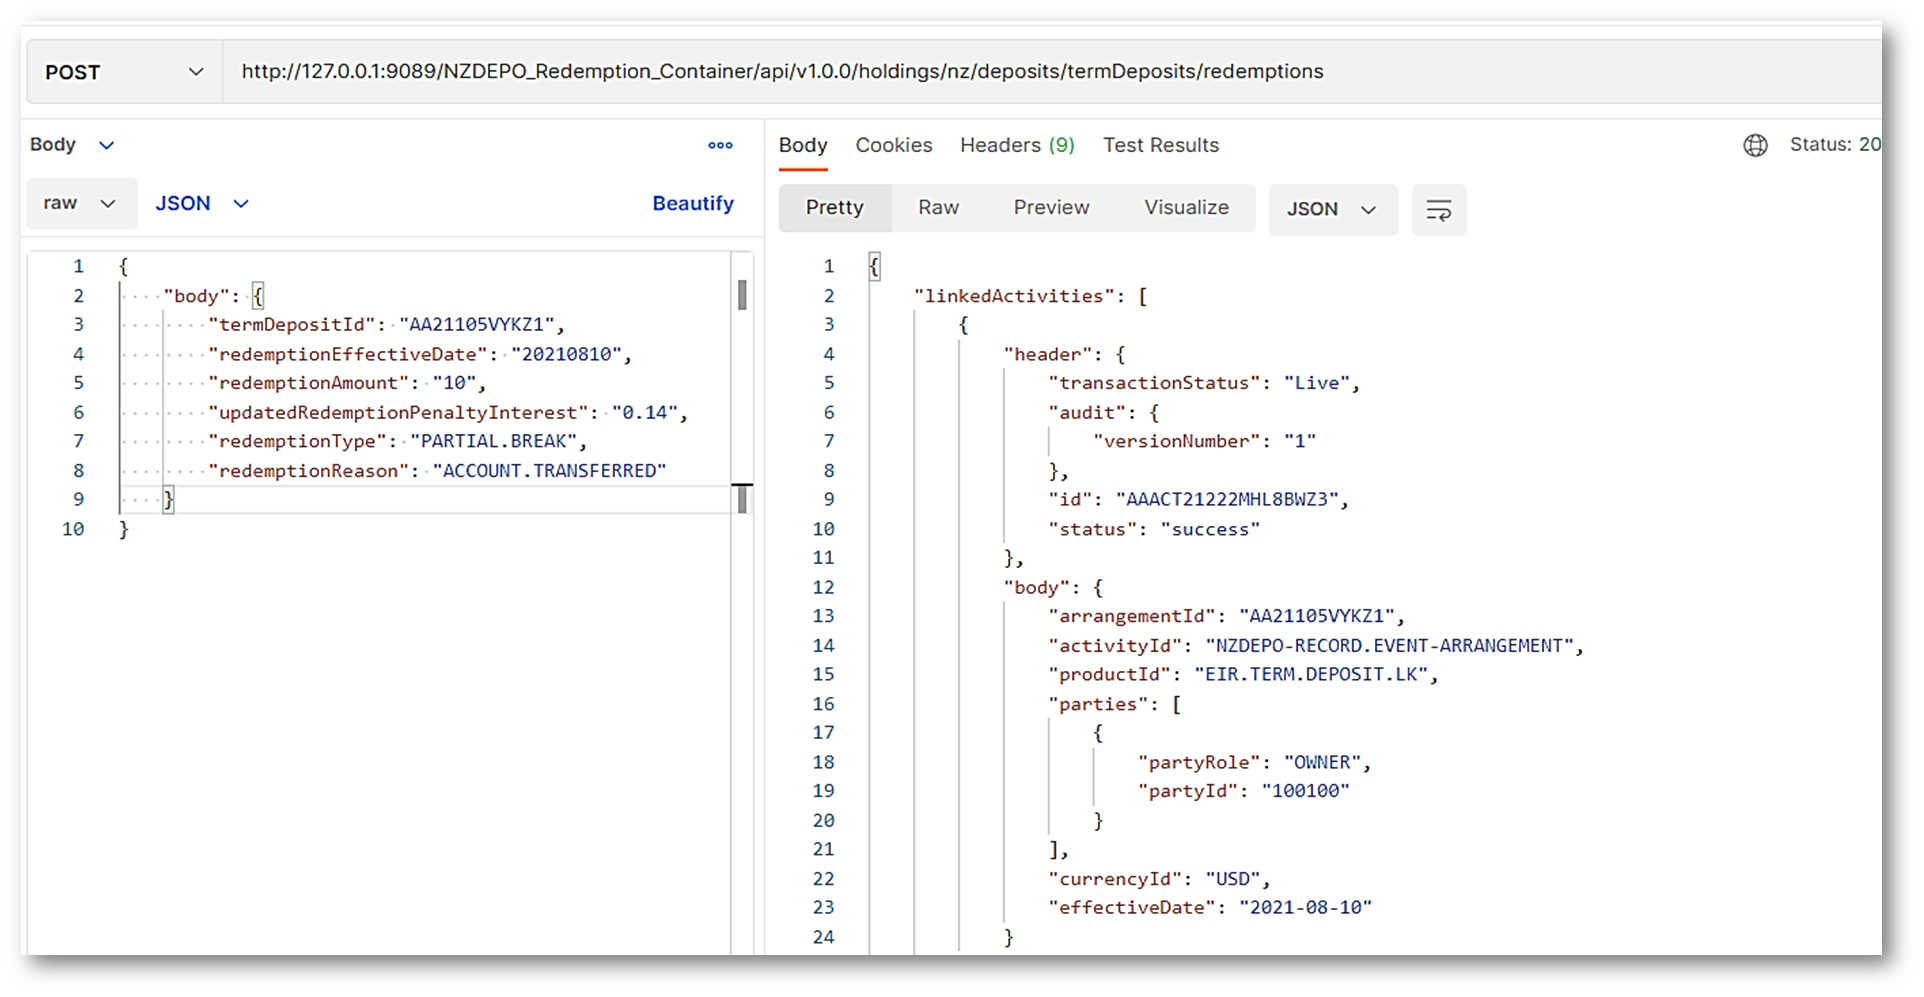Open the request JSON language dropdown
1924x997 pixels.
point(201,204)
